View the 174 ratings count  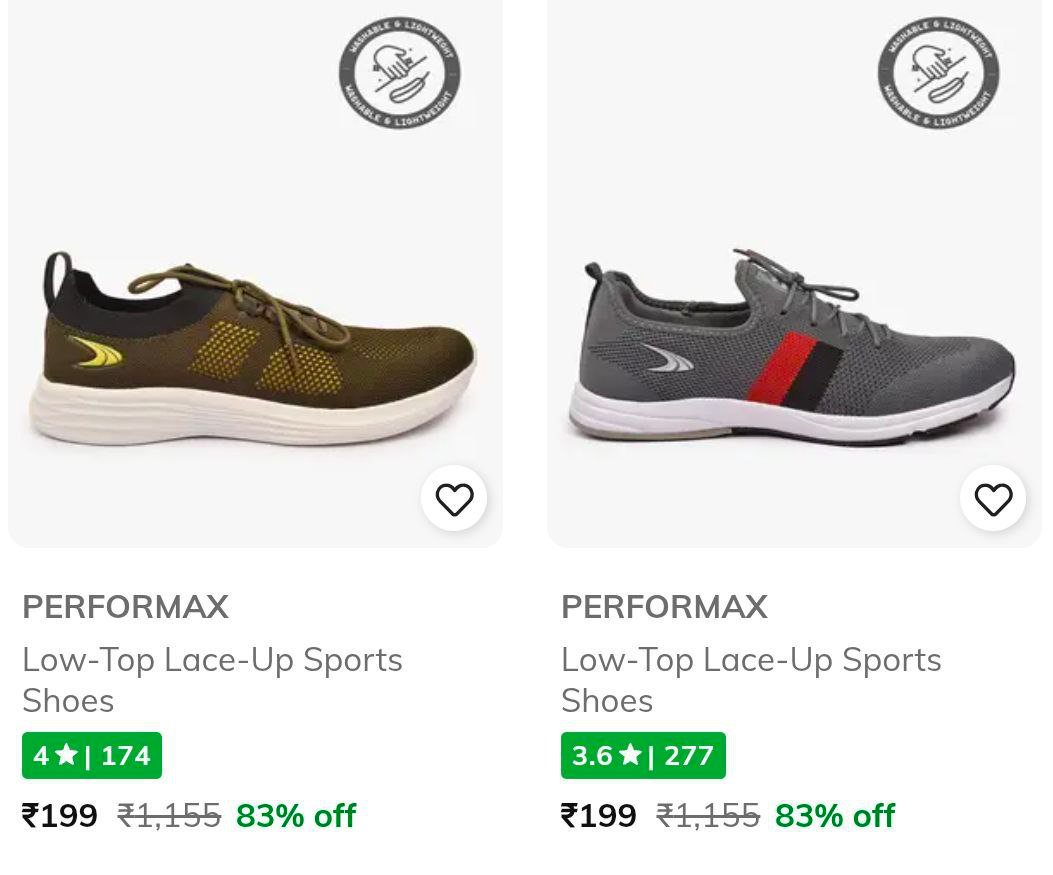(126, 756)
